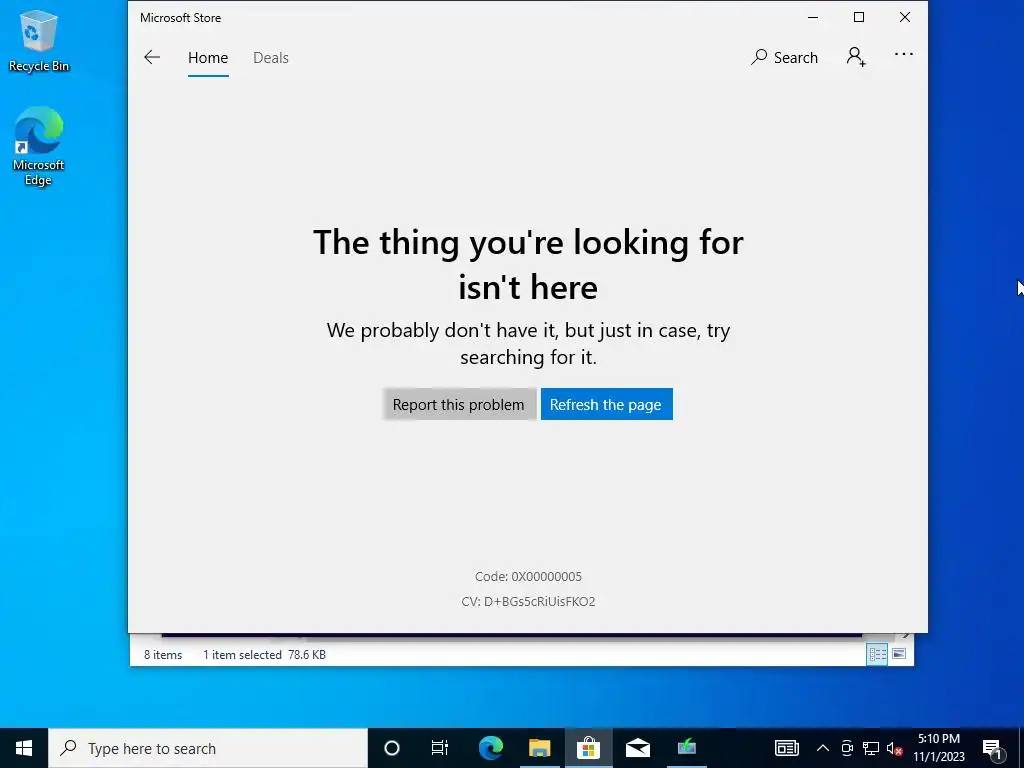Select the CV identifier text
Image resolution: width=1024 pixels, height=768 pixels.
coord(528,601)
